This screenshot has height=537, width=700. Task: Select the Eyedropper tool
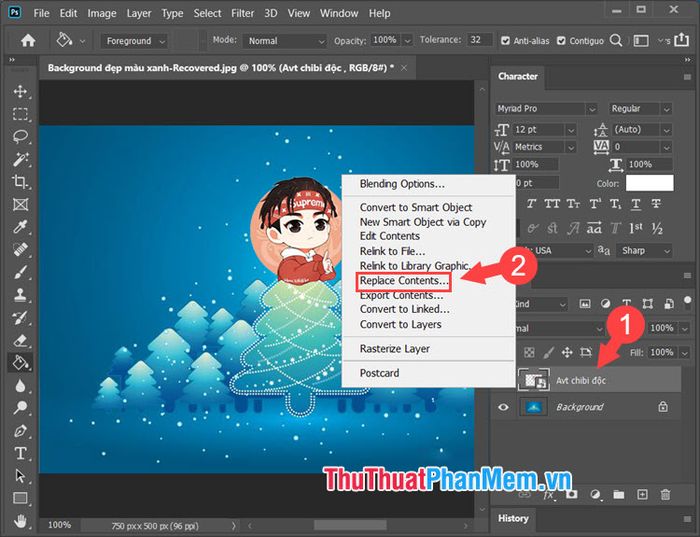pyautogui.click(x=20, y=227)
